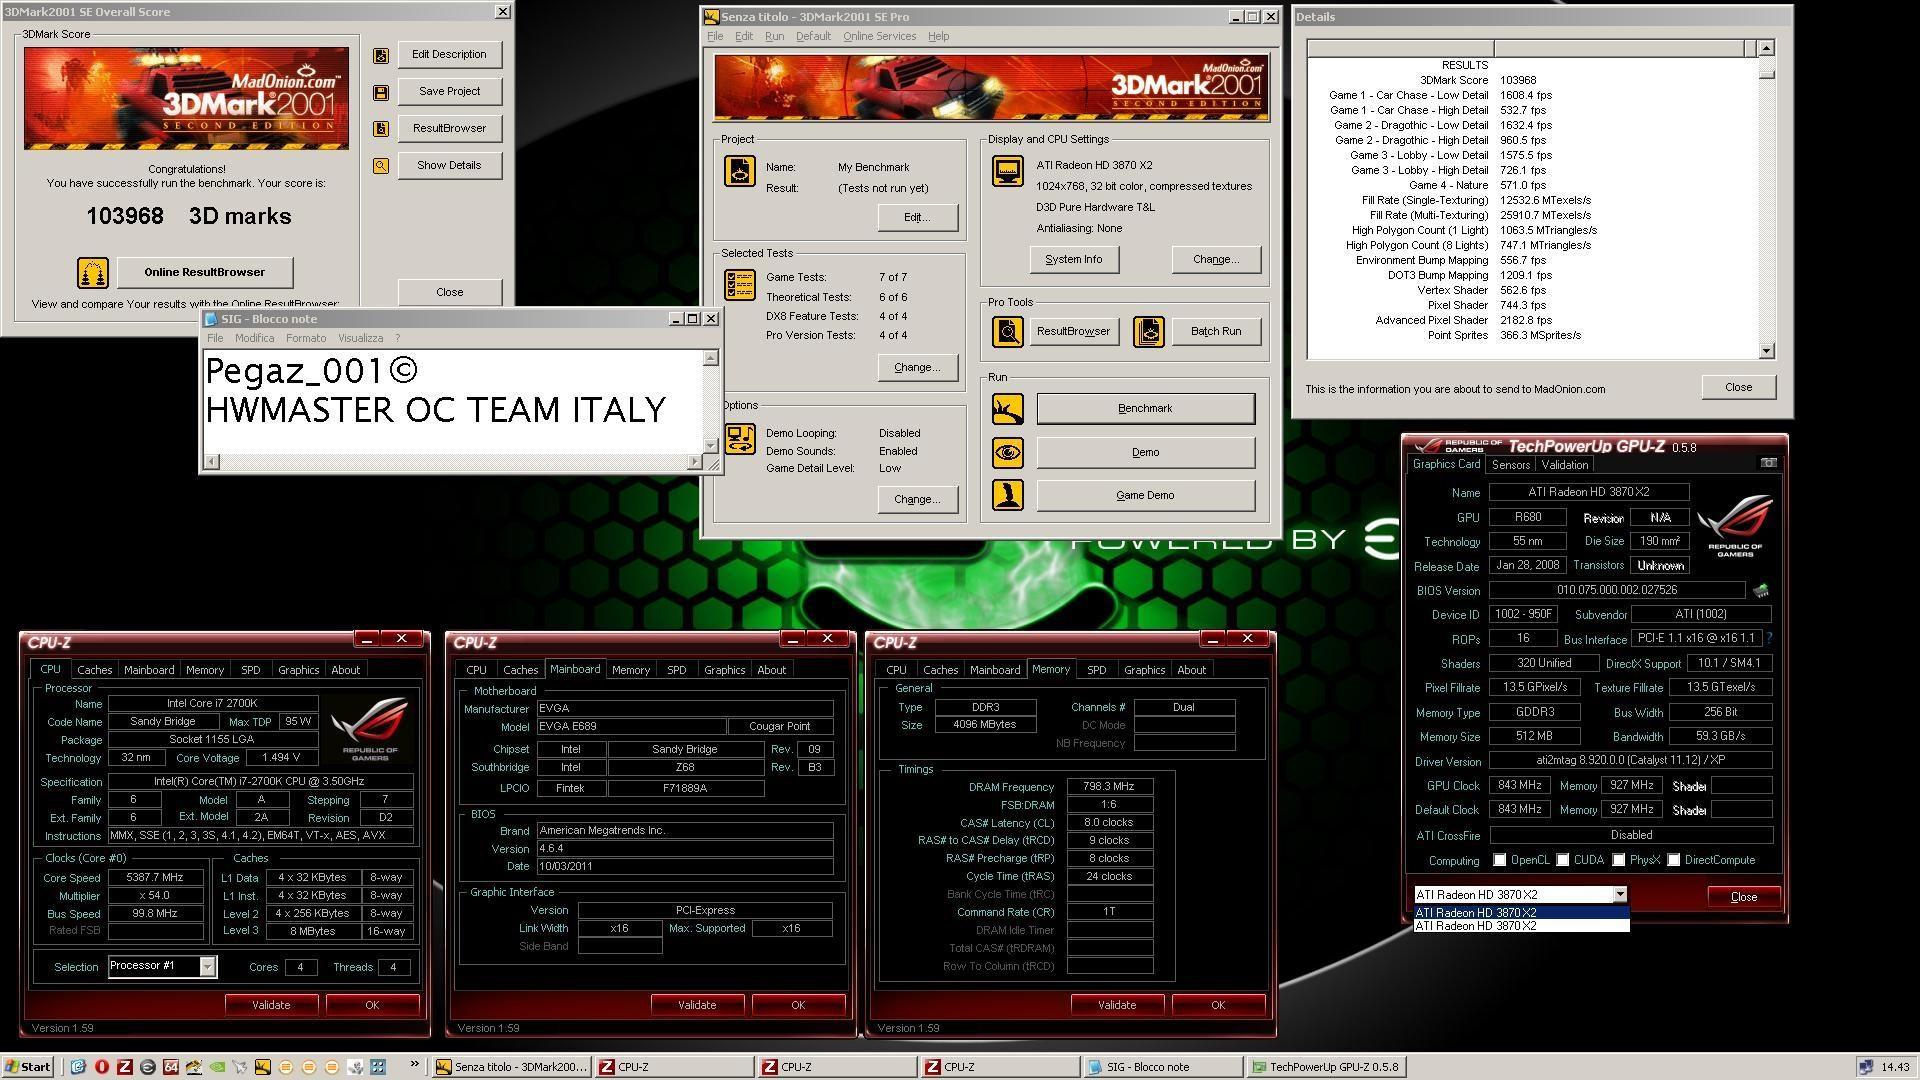This screenshot has width=1920, height=1080.
Task: Click the Save Project floppy icon
Action: [381, 93]
